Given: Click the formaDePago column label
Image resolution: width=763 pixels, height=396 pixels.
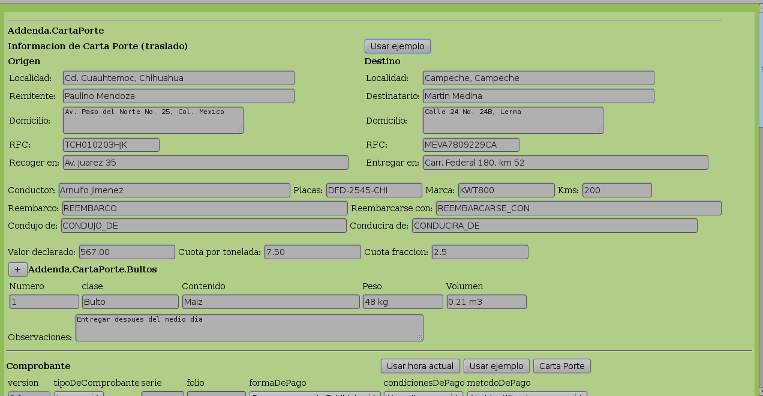Looking at the screenshot, I should coord(277,383).
